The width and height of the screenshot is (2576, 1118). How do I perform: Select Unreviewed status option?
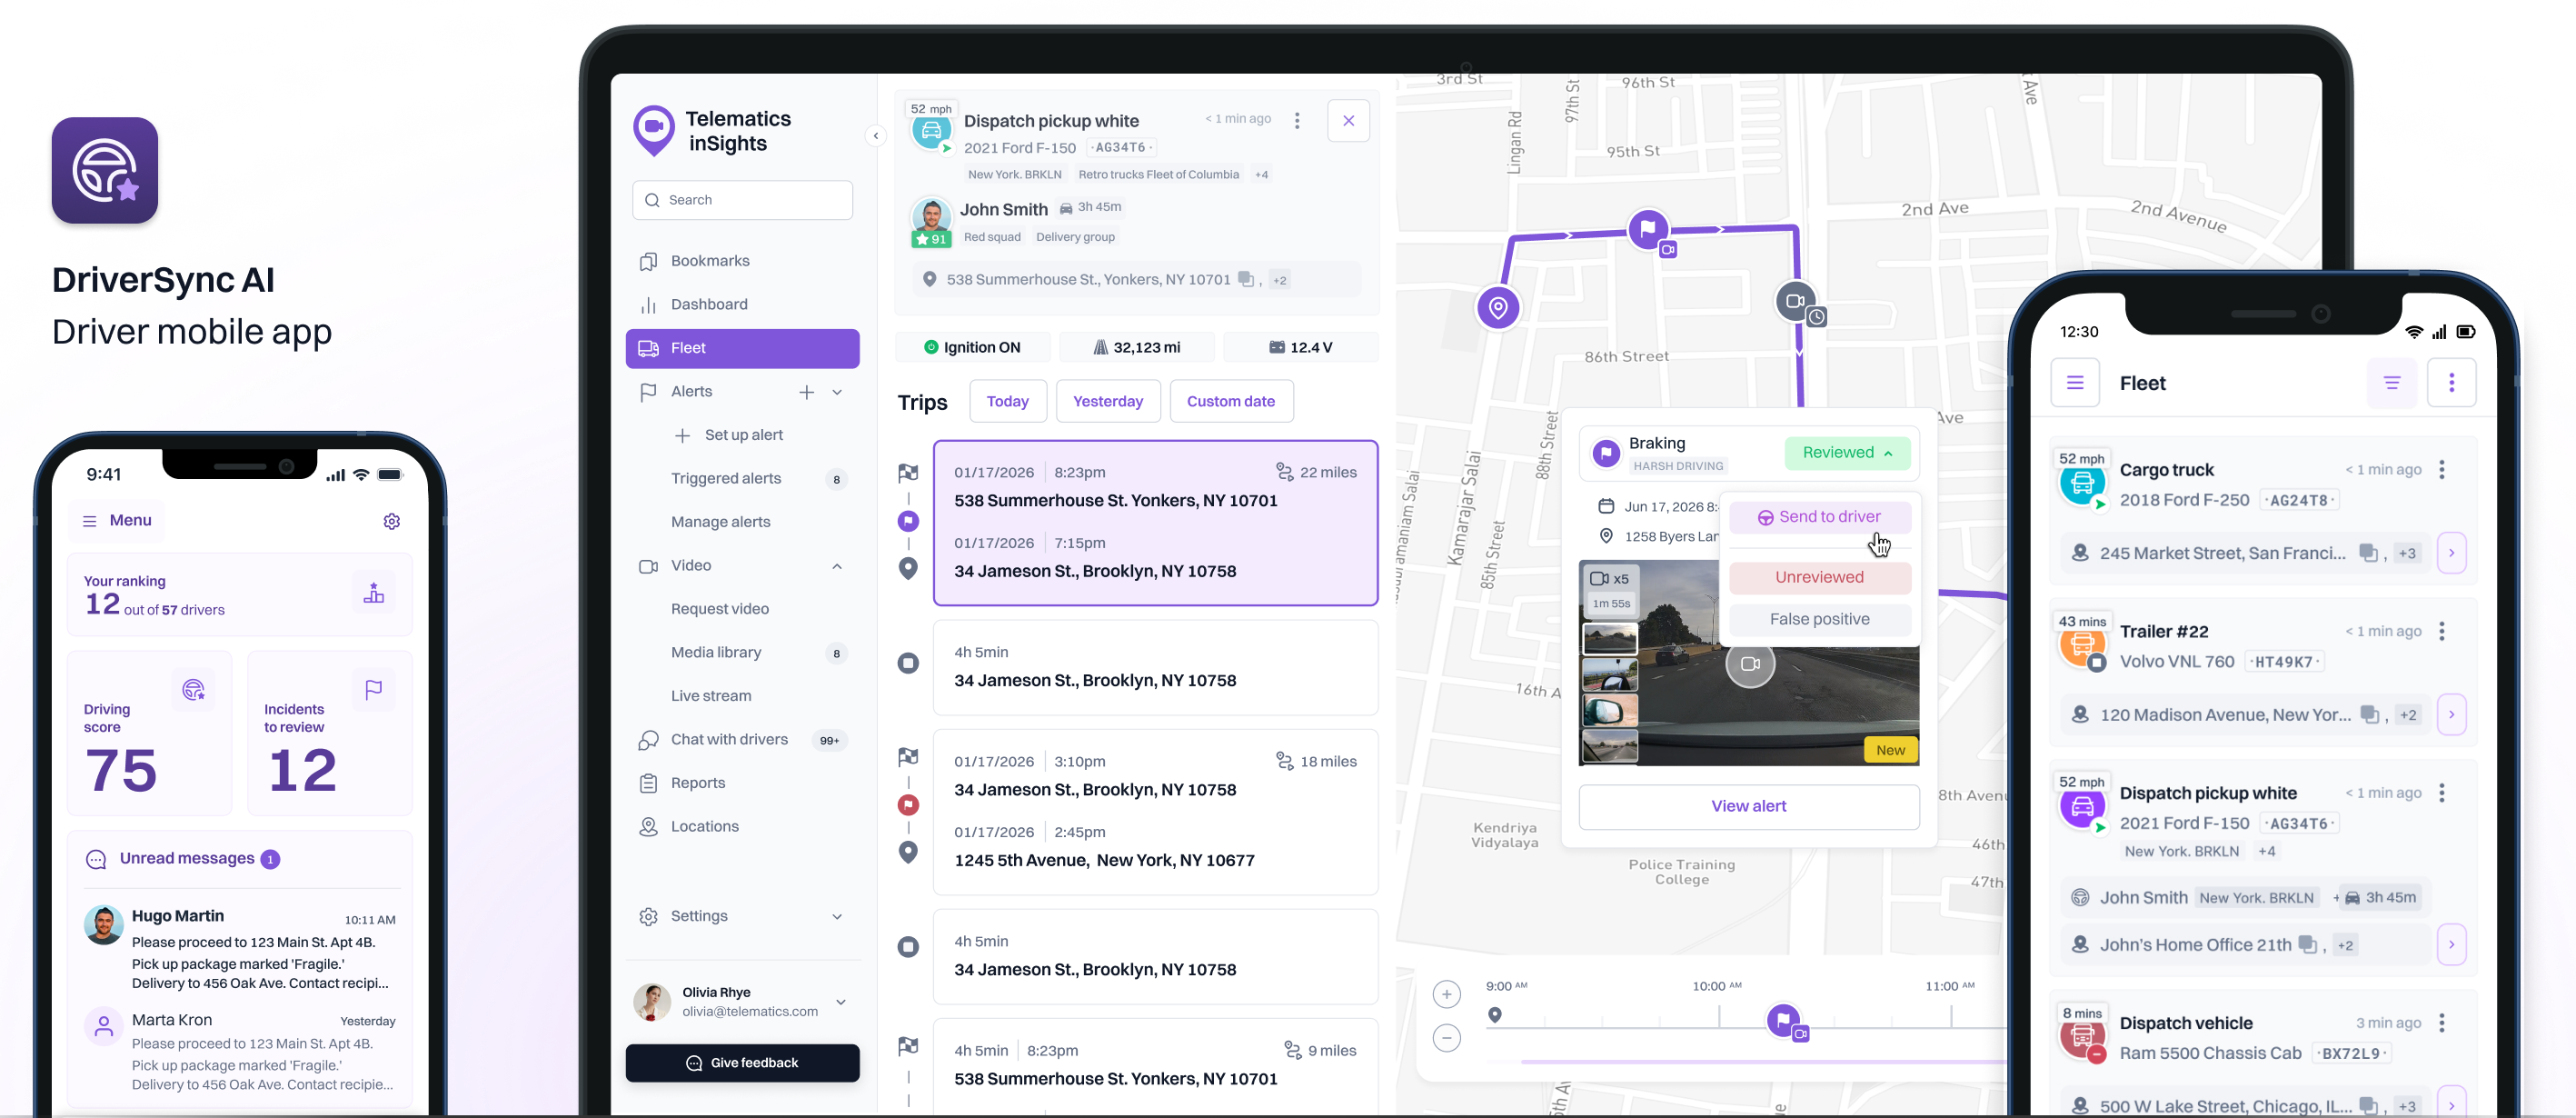click(x=1819, y=577)
